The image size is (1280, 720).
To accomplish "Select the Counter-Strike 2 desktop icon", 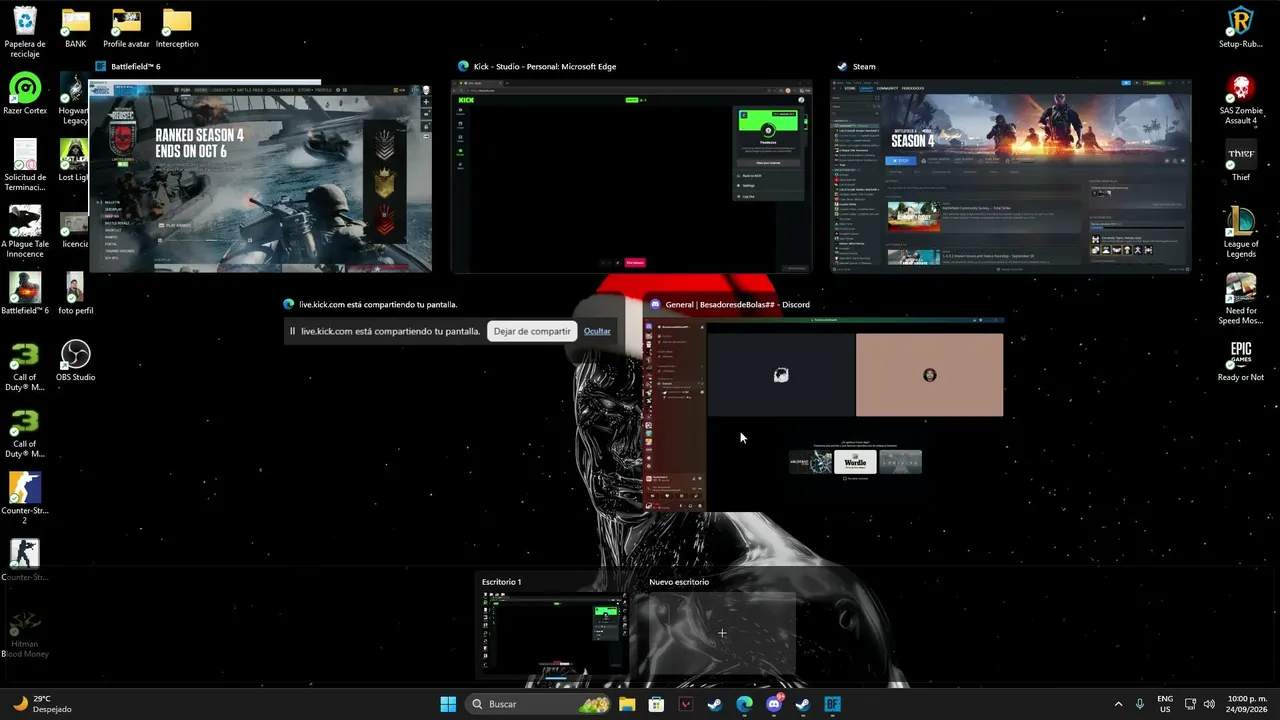I will (25, 499).
